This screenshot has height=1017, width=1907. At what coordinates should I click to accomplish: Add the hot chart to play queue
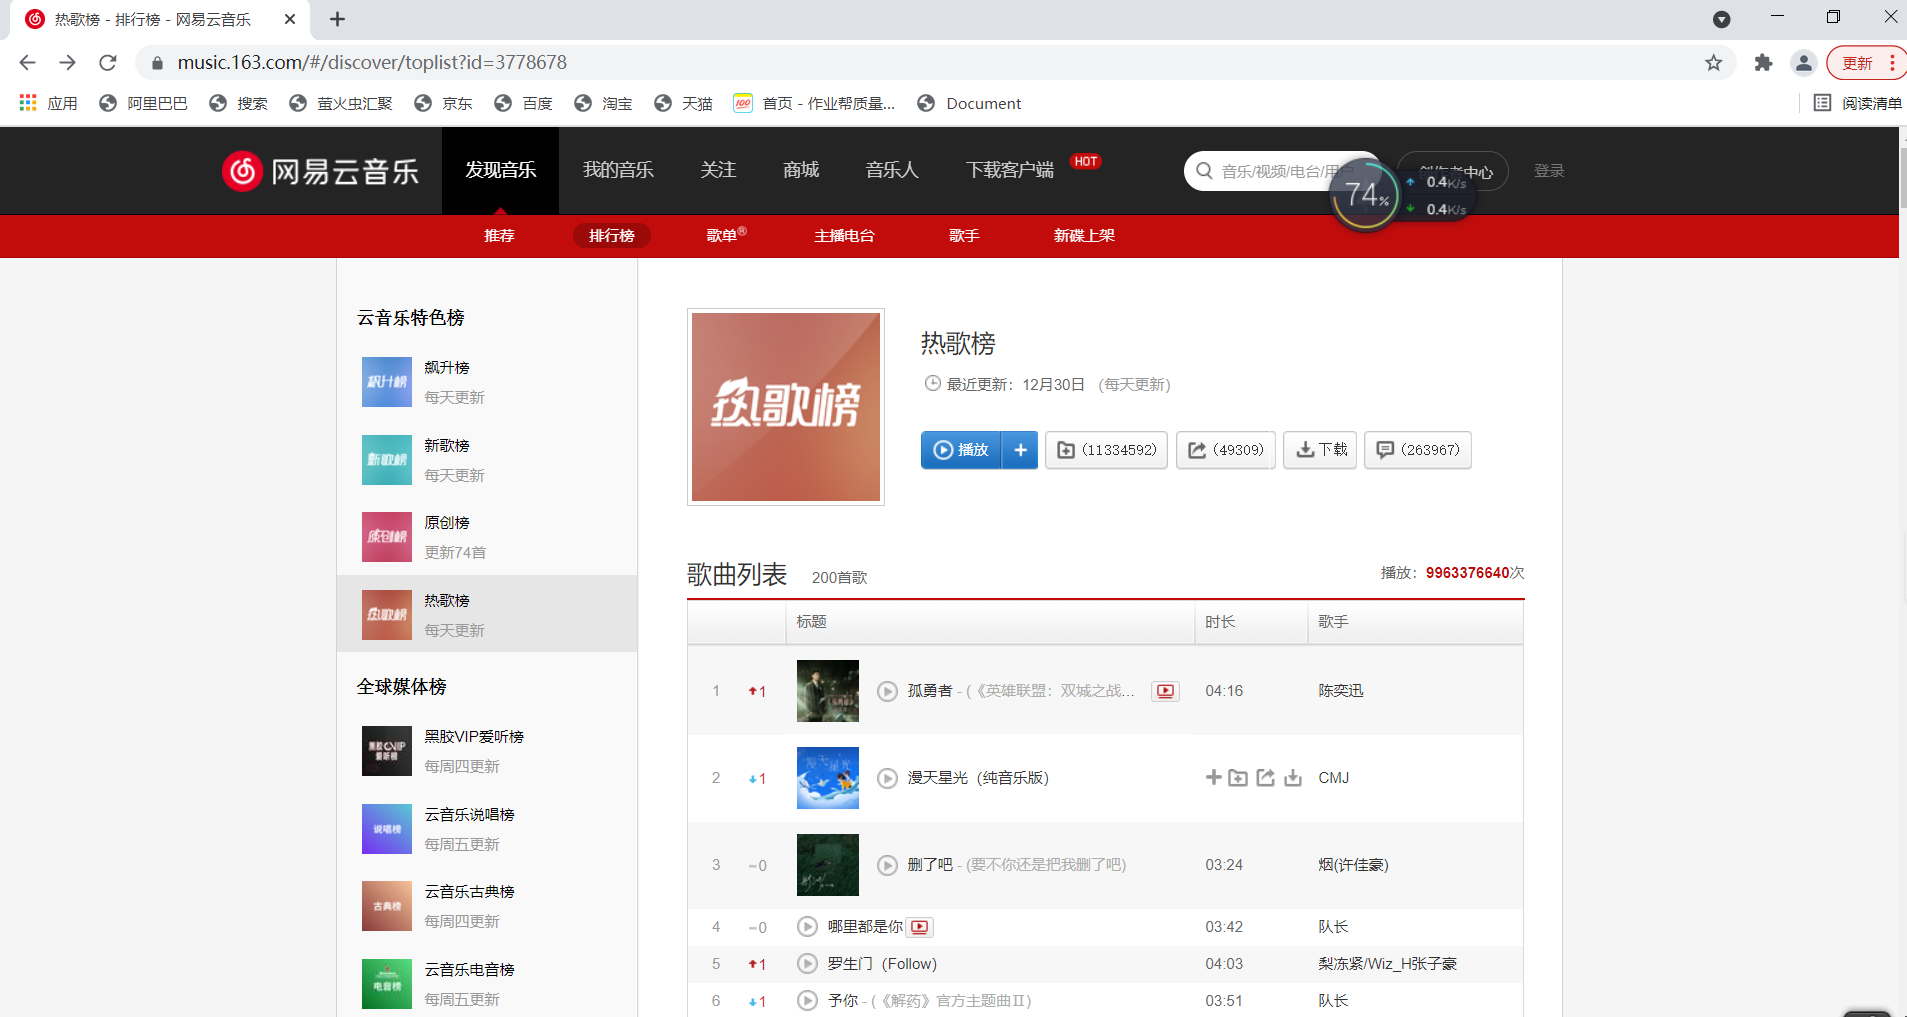[1020, 450]
